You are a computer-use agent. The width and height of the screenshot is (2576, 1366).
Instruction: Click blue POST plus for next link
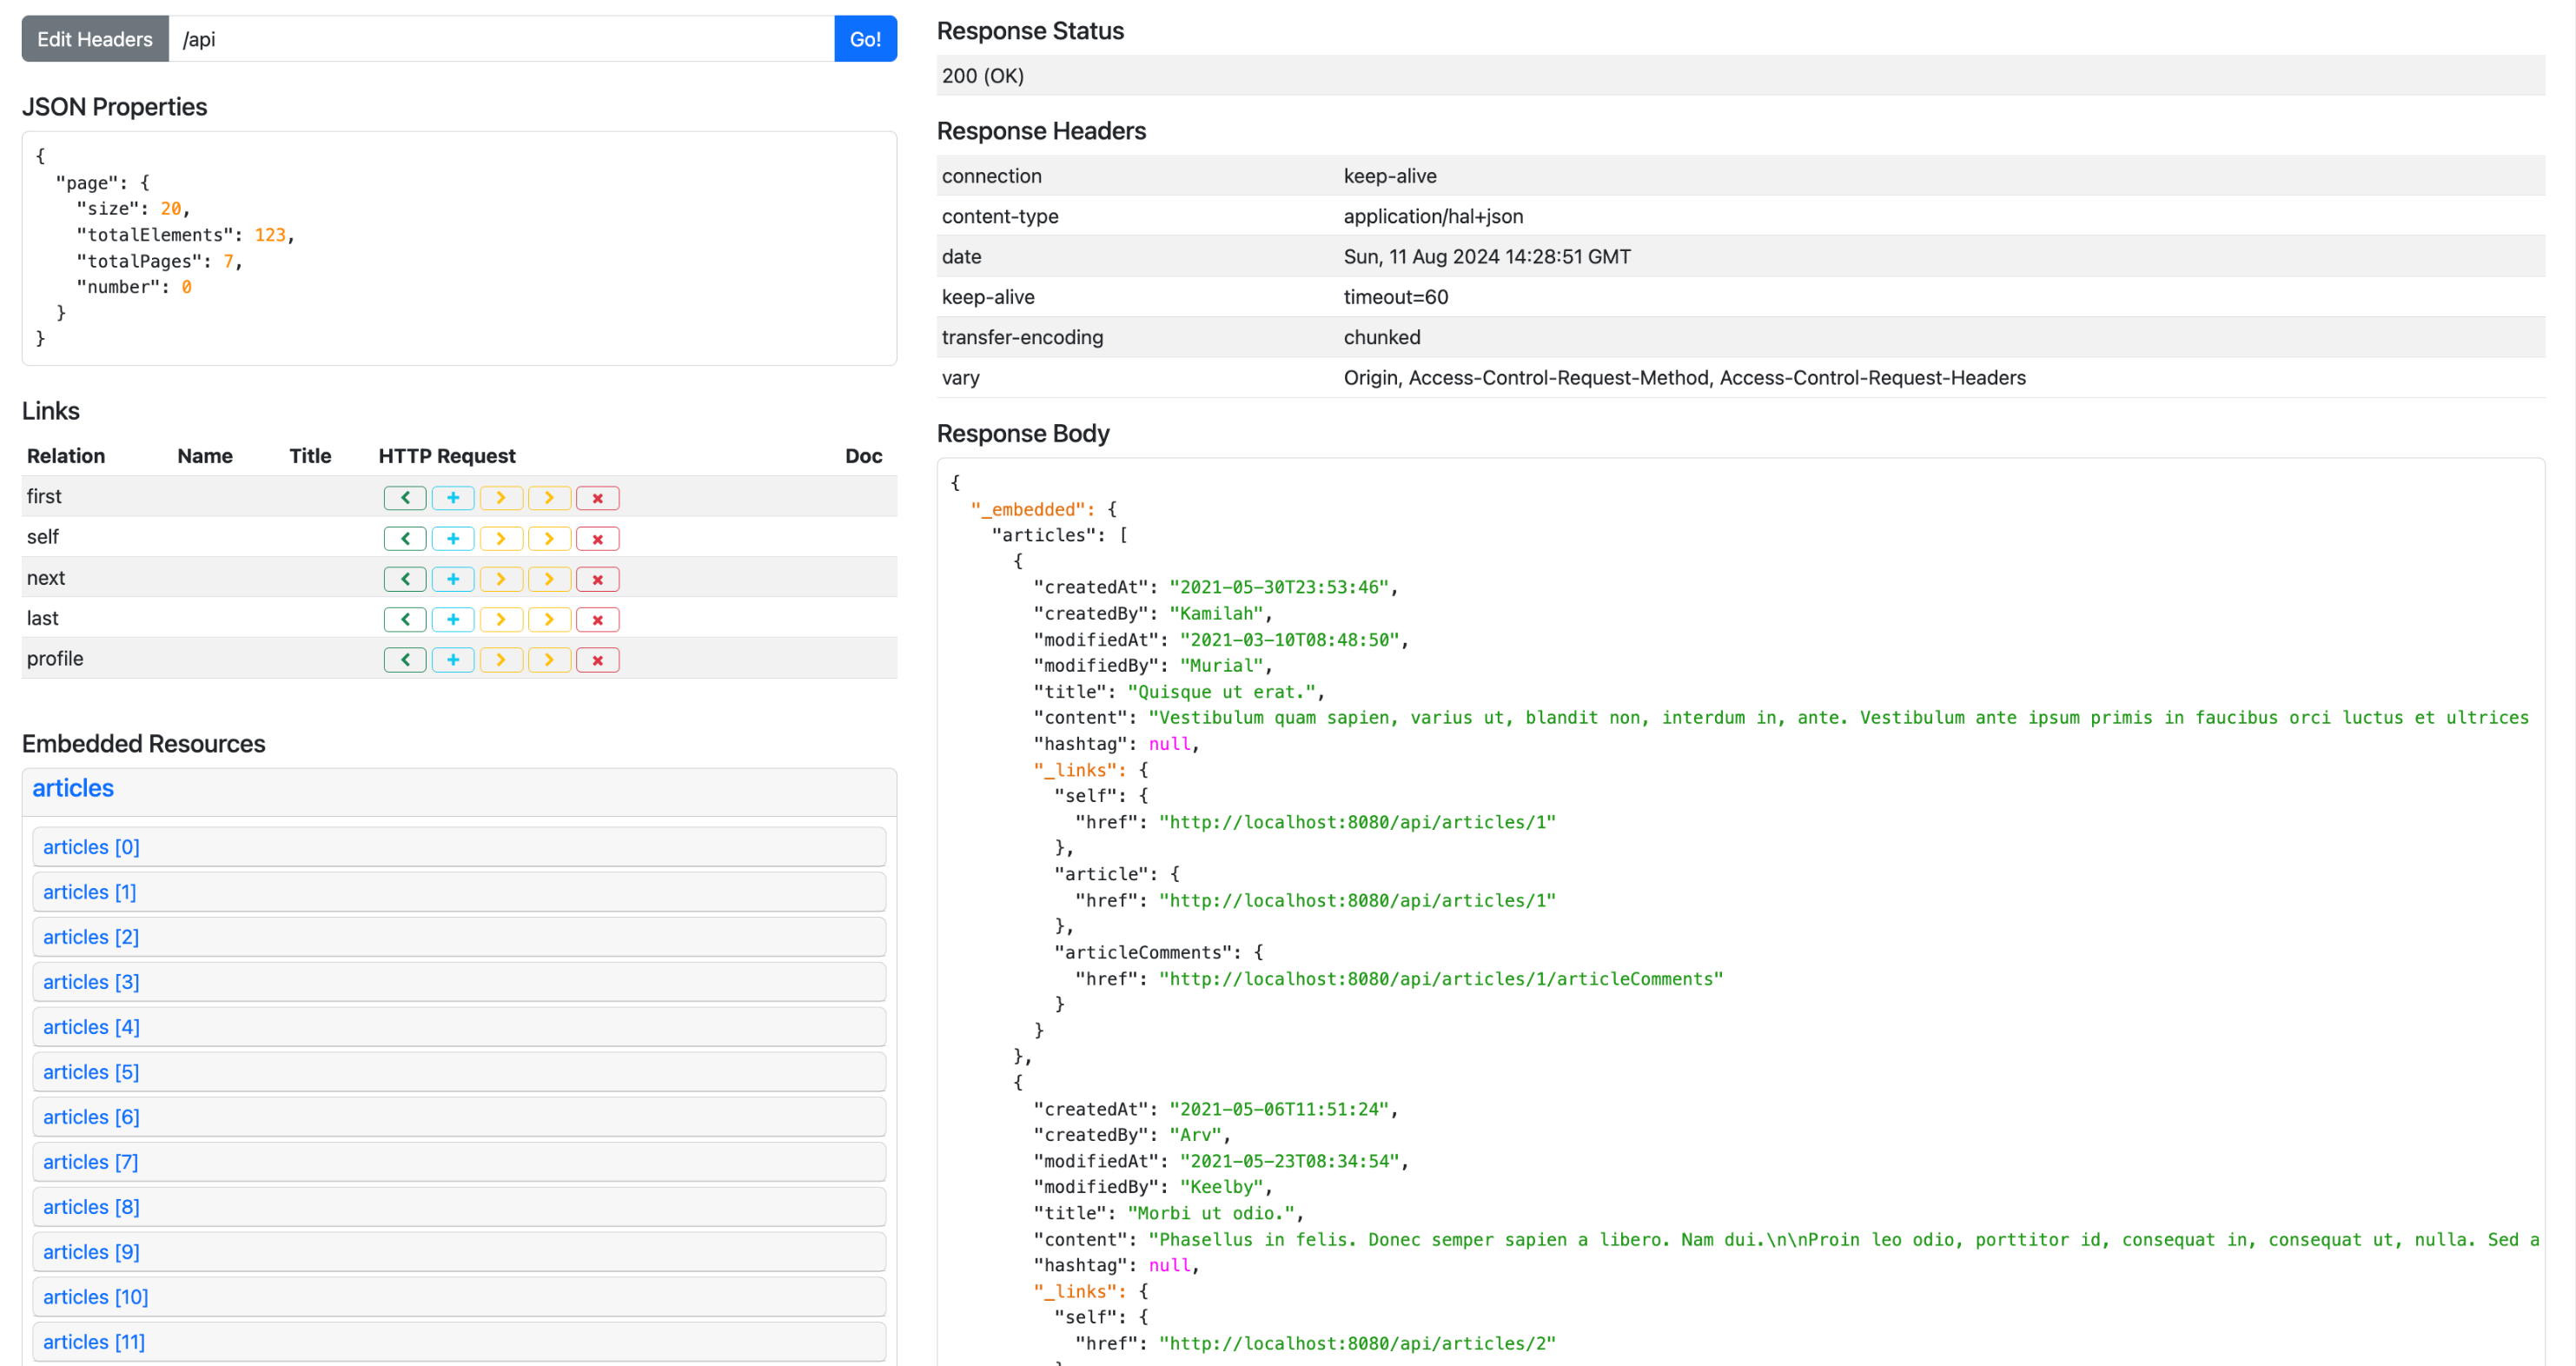pyautogui.click(x=453, y=579)
